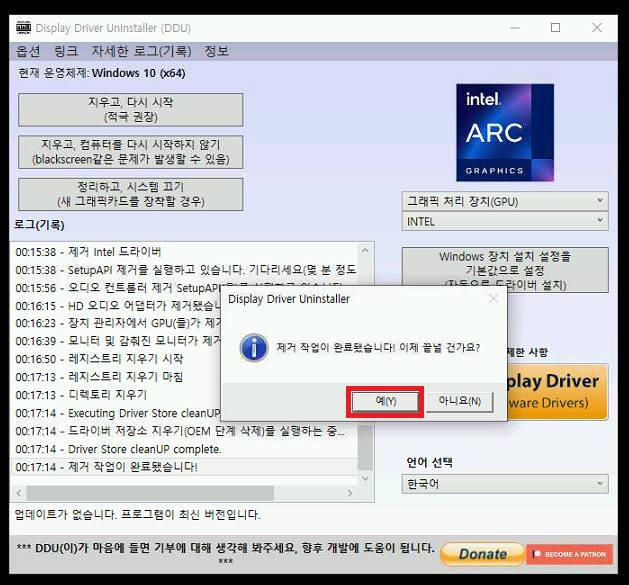Viewport: 629px width, 585px height.
Task: Click the log horizontal scroll left arrow
Action: click(19, 493)
